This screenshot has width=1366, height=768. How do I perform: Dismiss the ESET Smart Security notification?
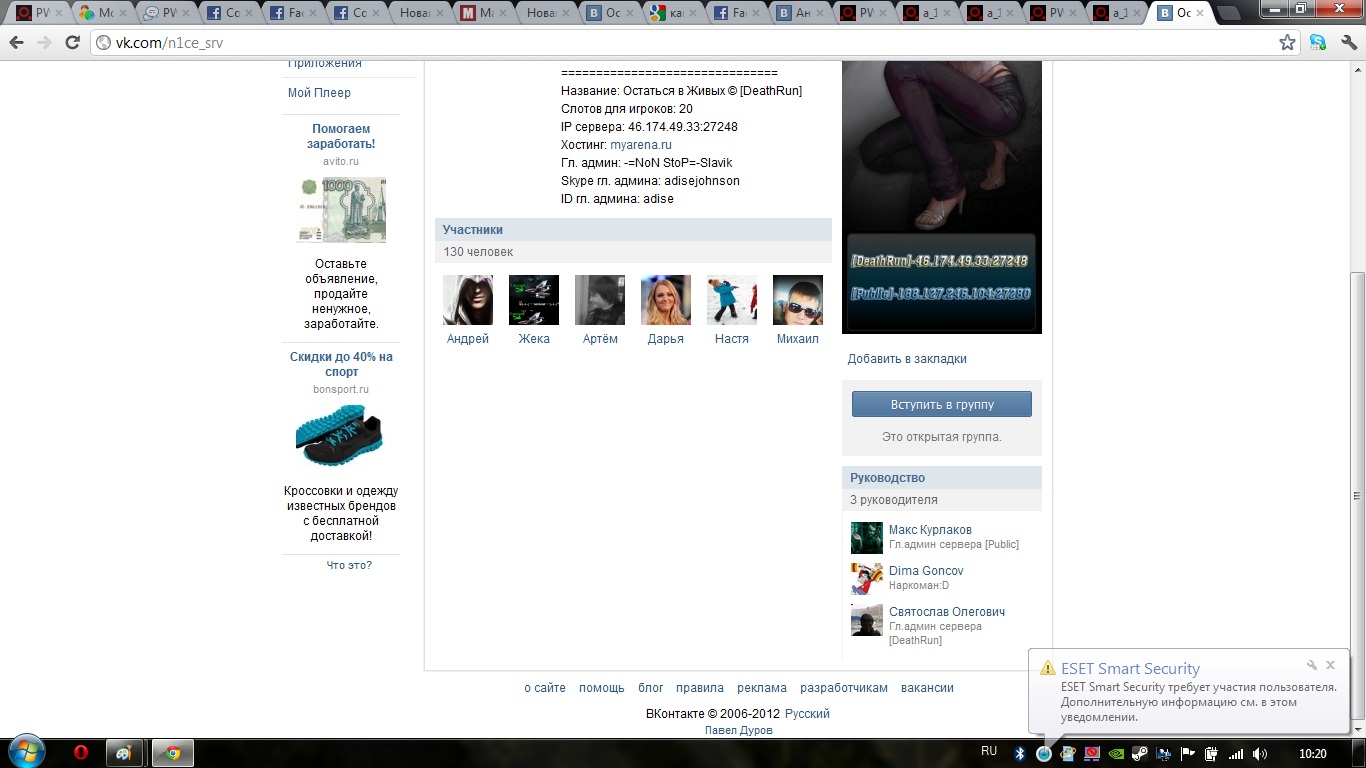click(1331, 665)
